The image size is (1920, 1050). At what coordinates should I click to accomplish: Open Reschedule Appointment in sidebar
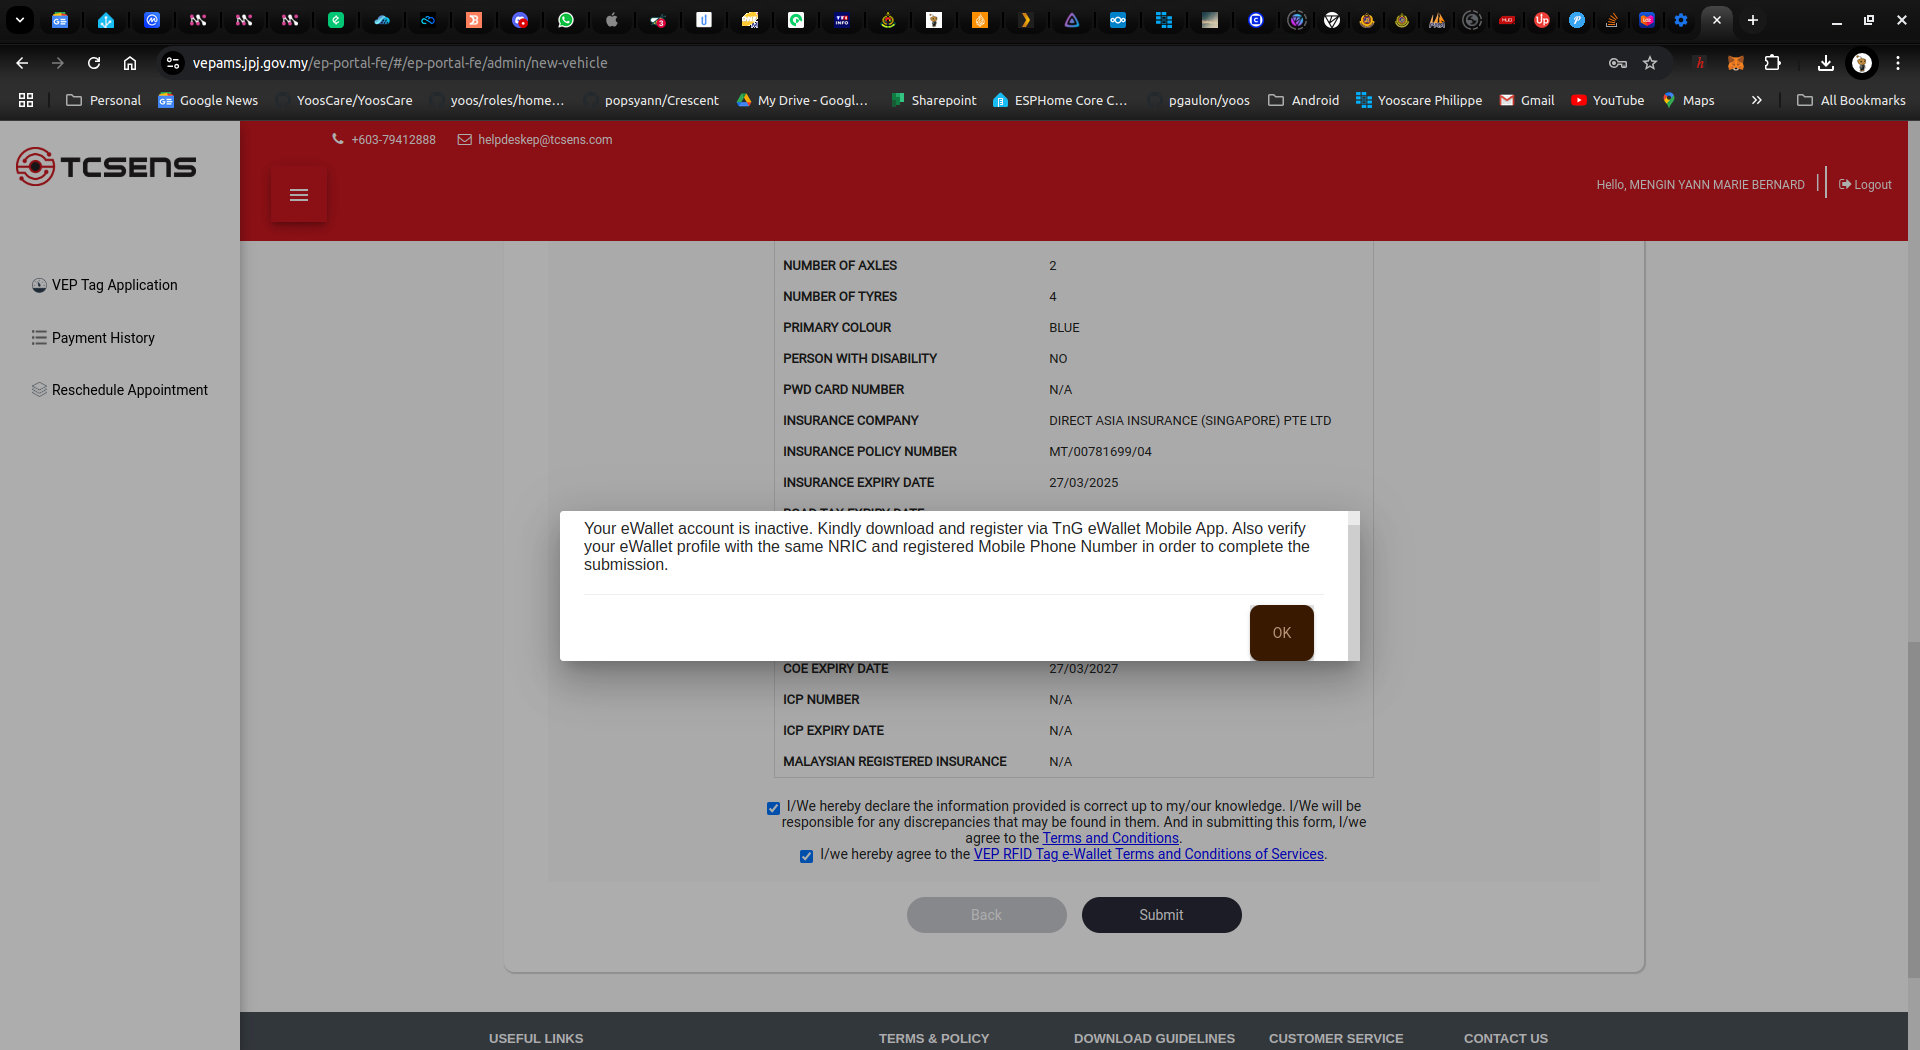point(129,390)
